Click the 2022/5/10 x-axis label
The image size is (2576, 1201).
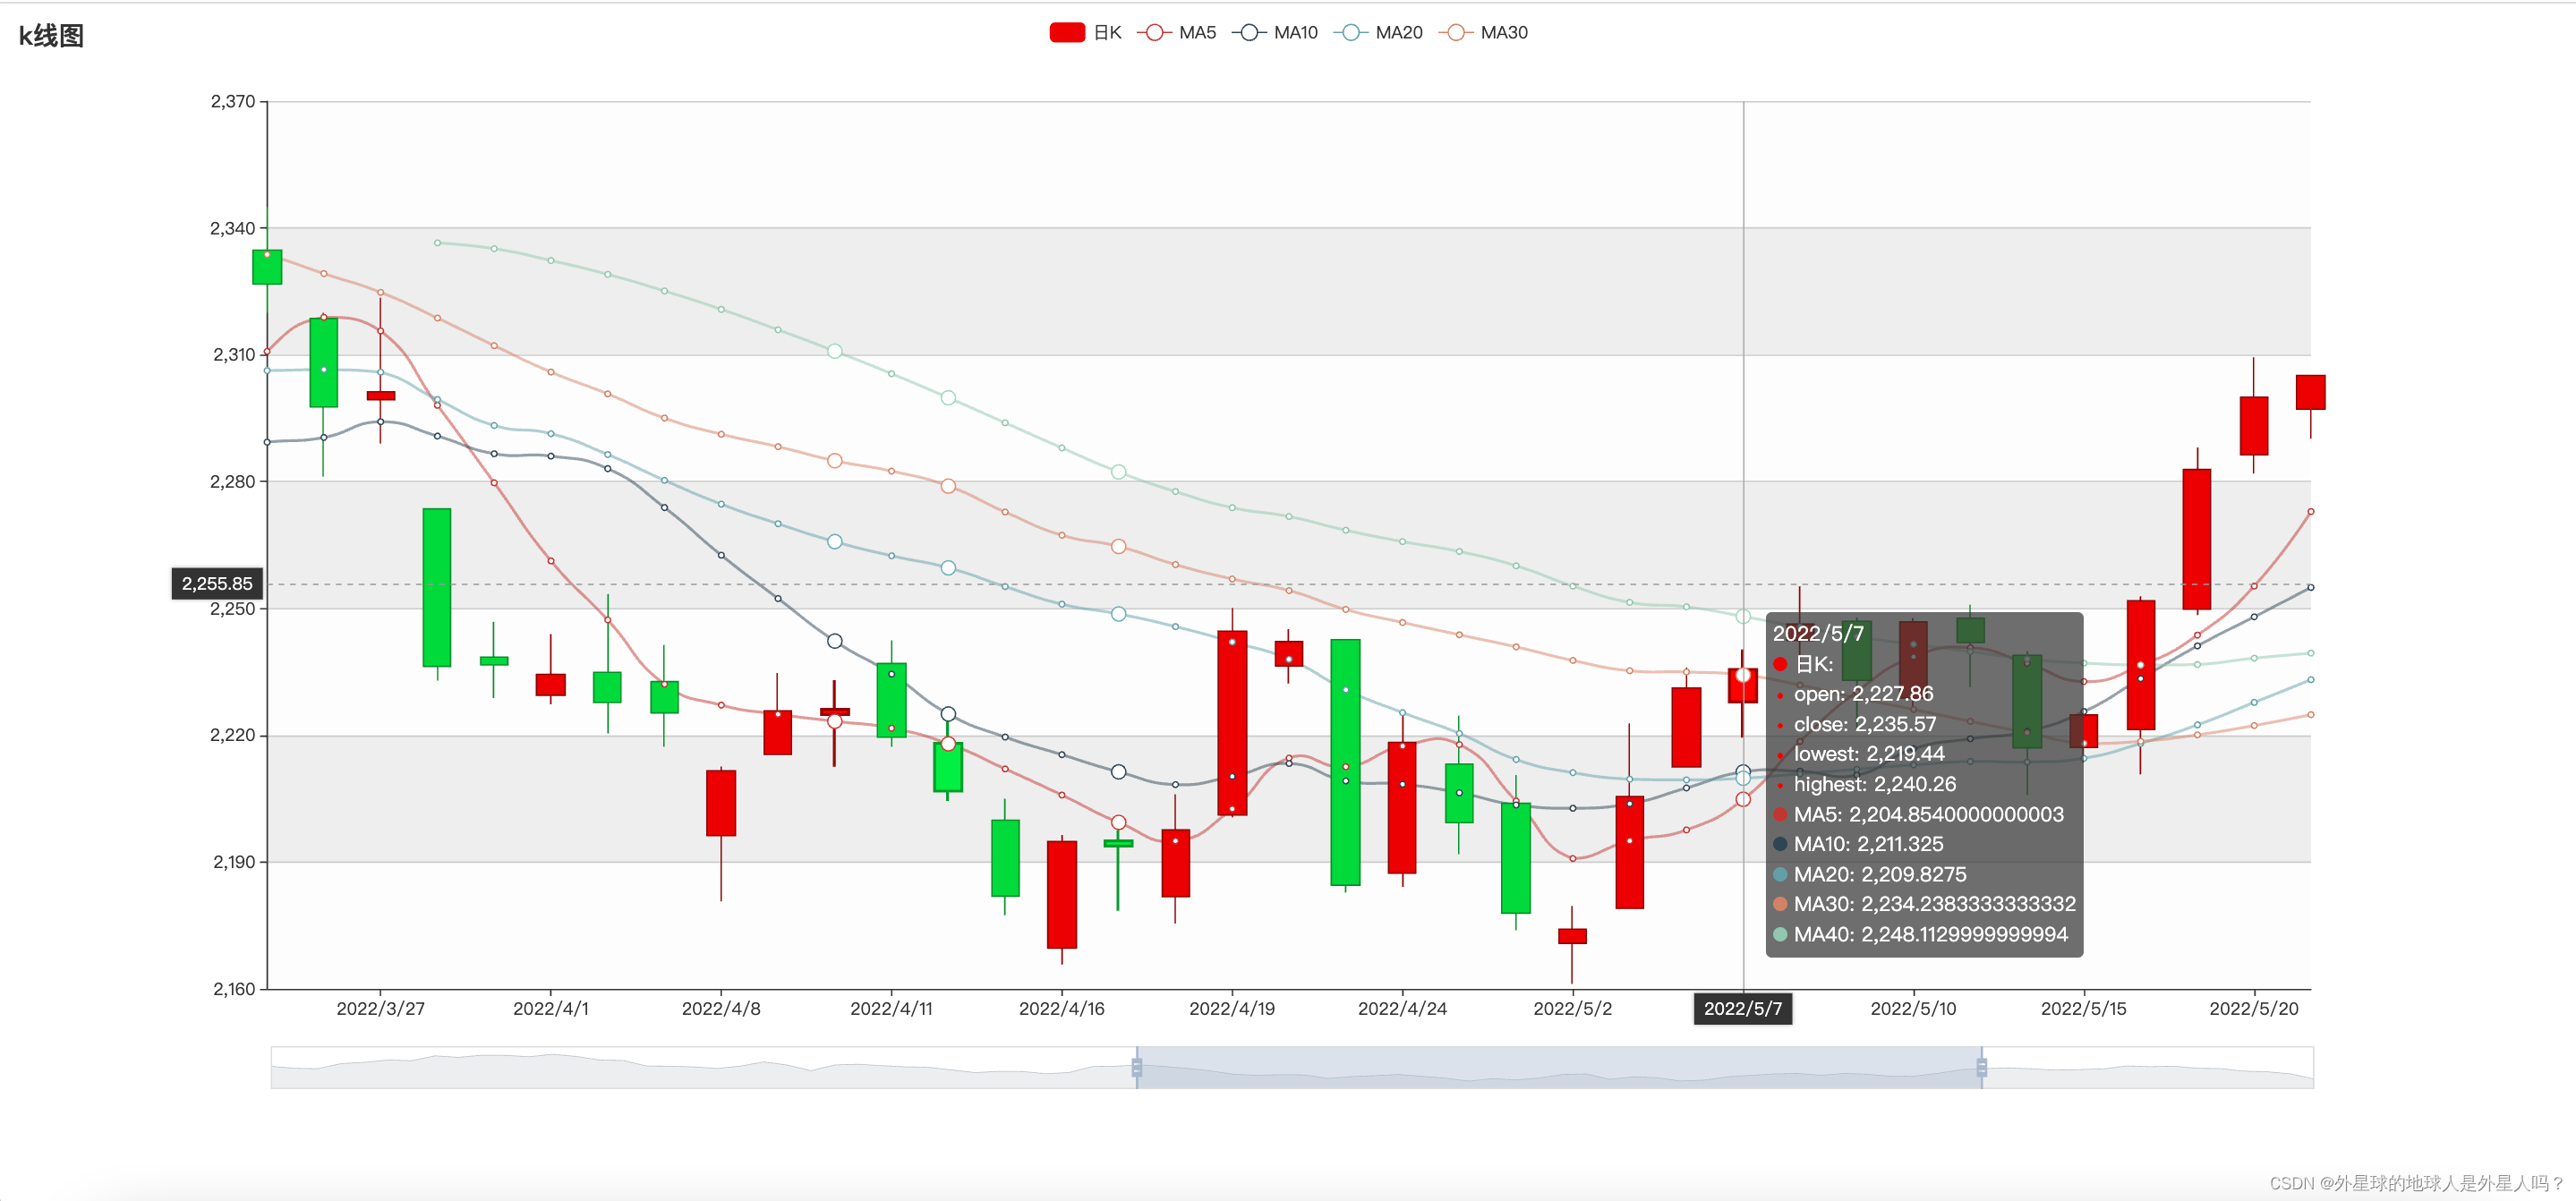(x=1913, y=1009)
